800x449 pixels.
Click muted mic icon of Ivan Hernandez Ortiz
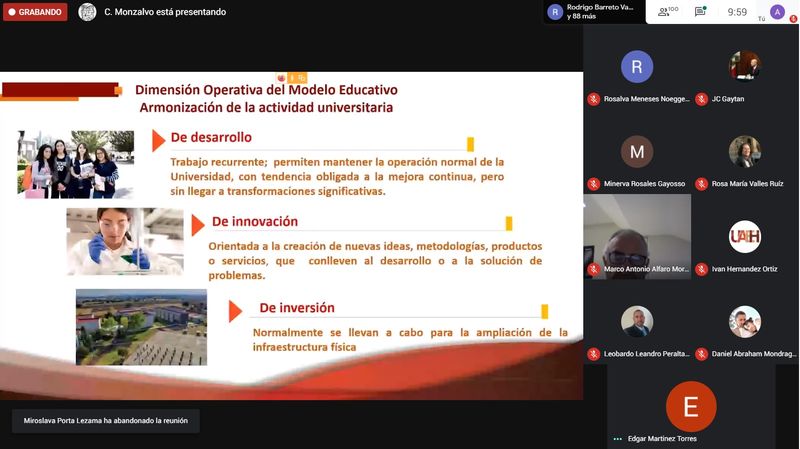click(702, 269)
